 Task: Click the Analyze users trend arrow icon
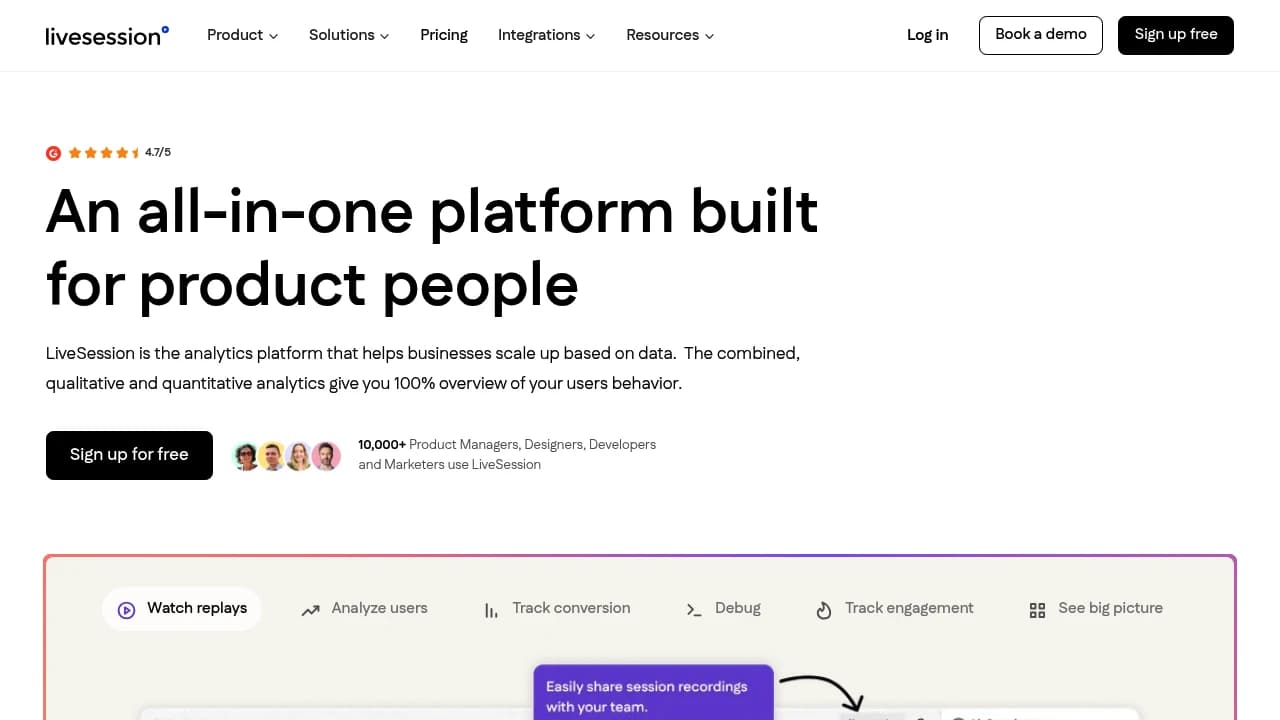311,610
